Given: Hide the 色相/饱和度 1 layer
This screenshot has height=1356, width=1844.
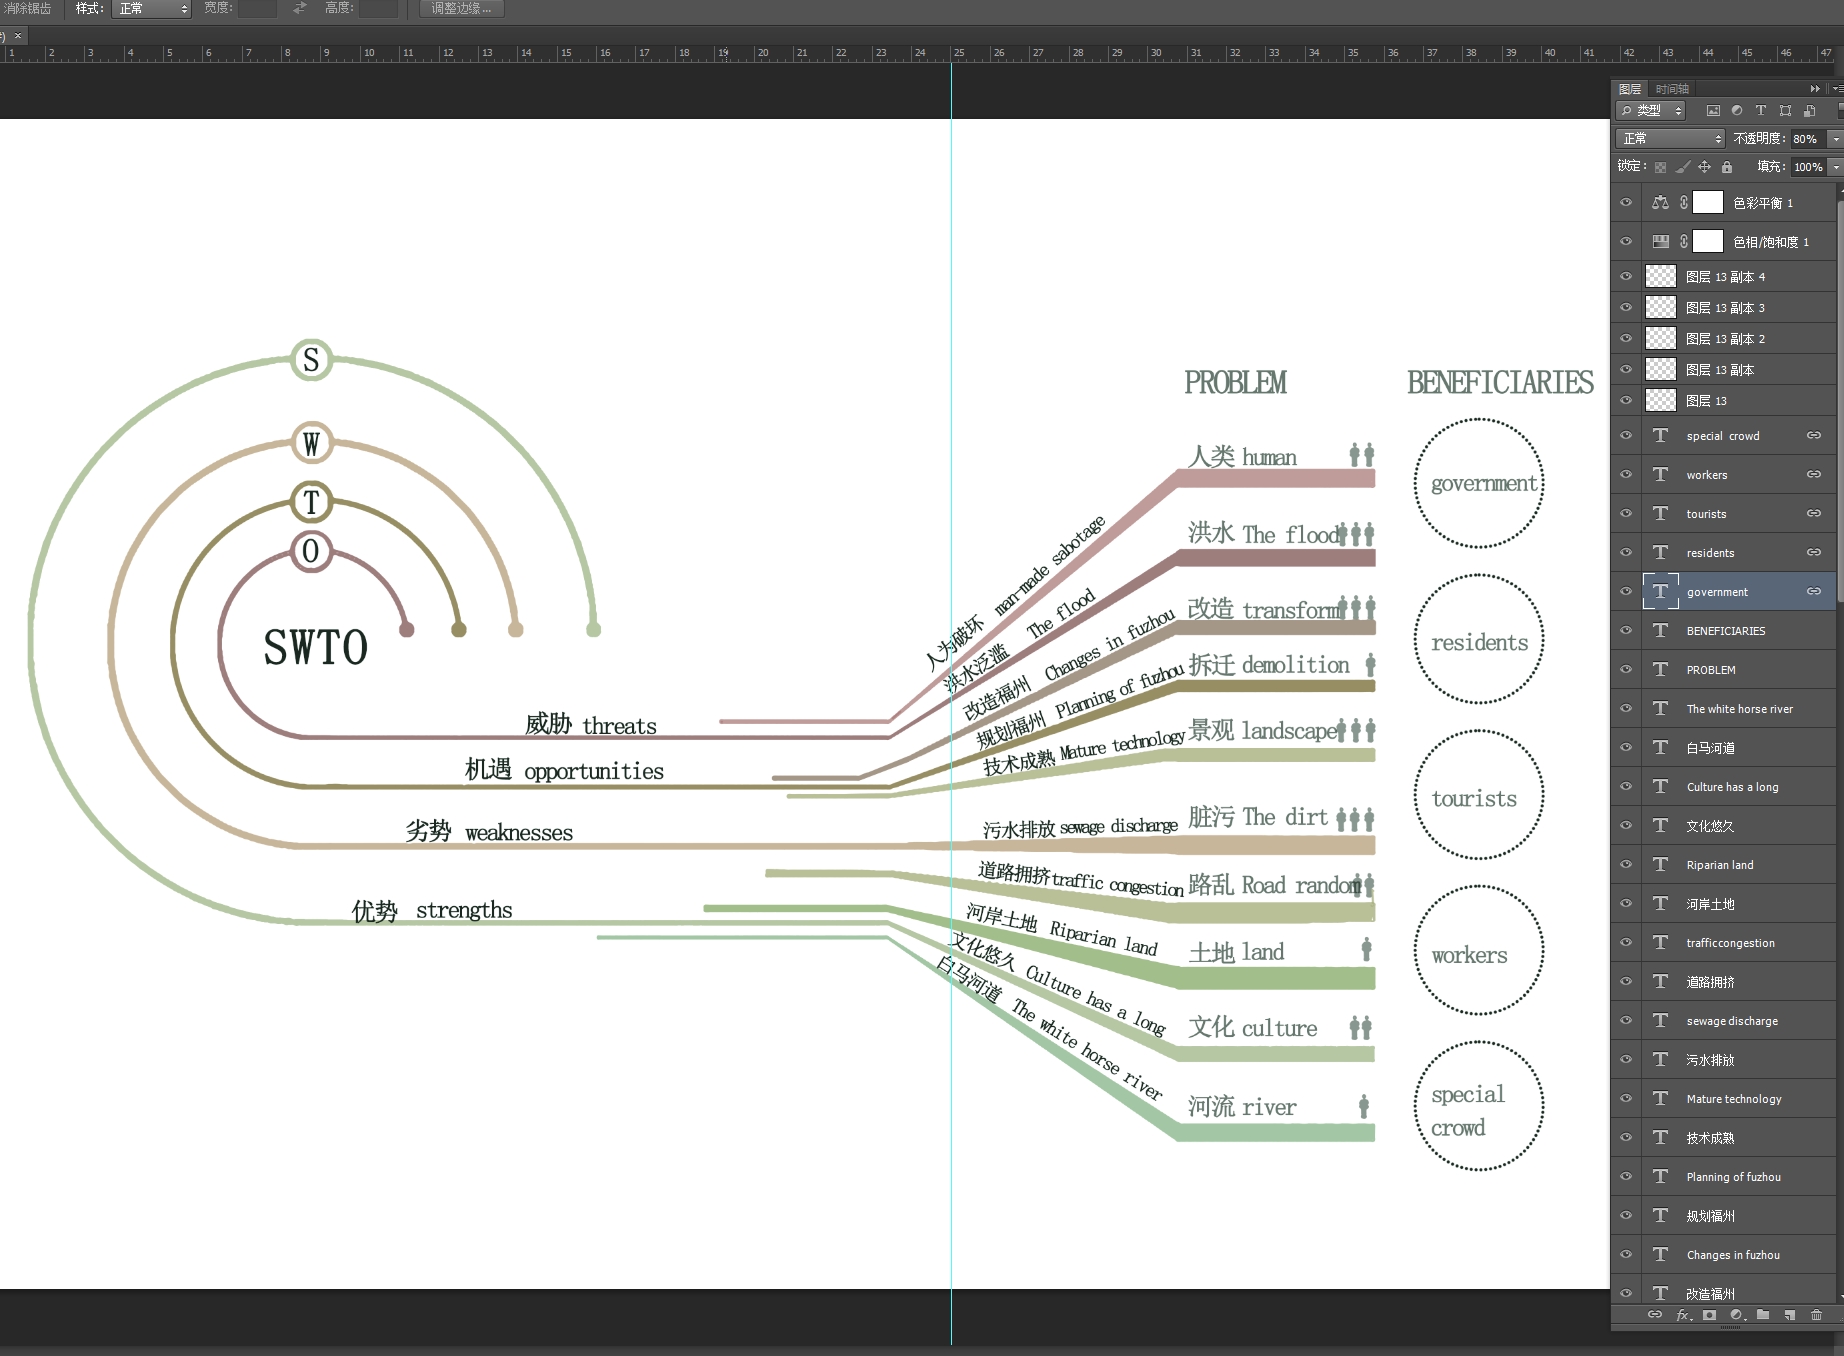Looking at the screenshot, I should 1626,241.
